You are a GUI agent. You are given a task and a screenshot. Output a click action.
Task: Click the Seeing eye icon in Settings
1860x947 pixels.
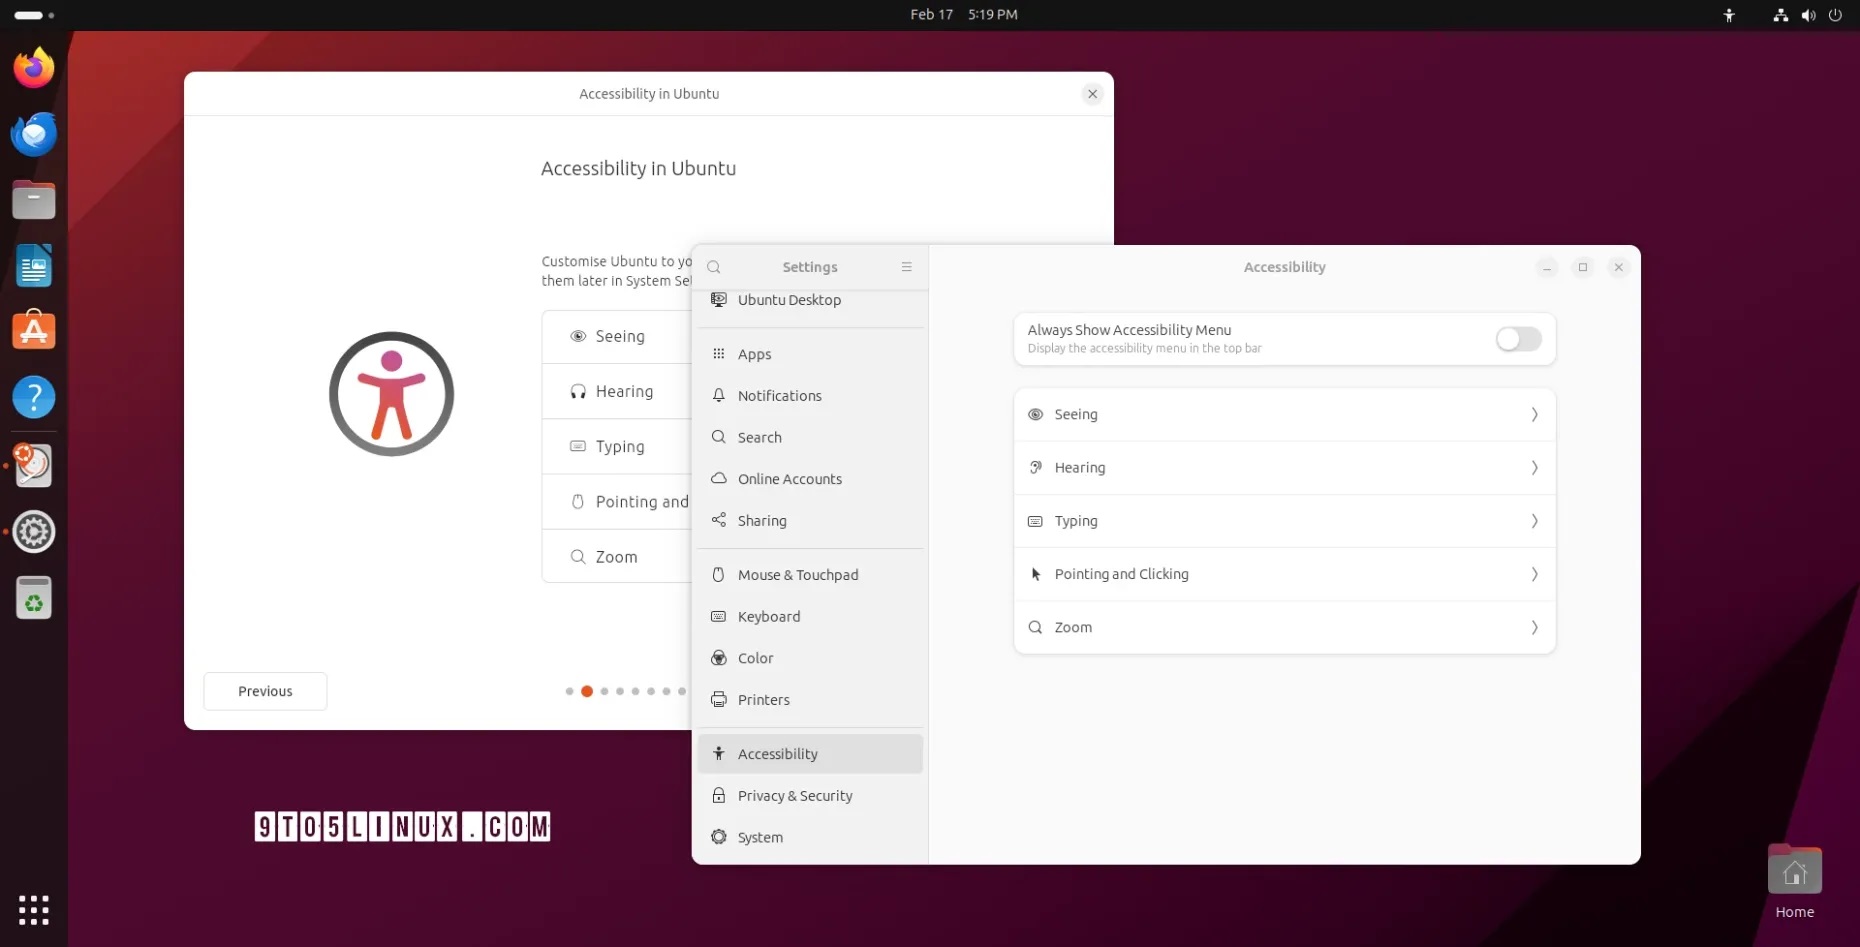coord(1036,414)
